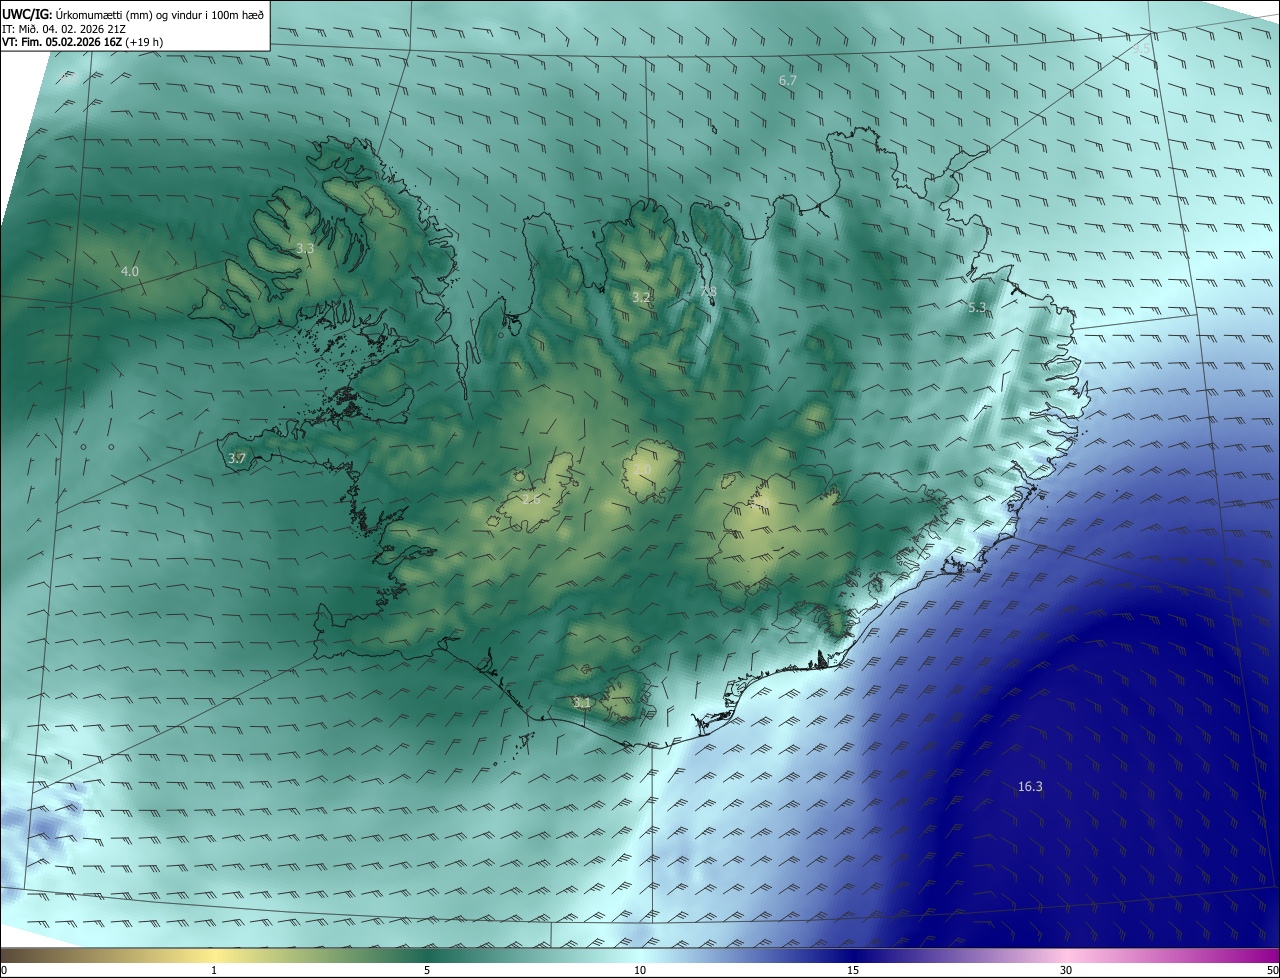Click the 'VT: Fim. 05.02.2026 16Z (+19 h)' line
Image resolution: width=1280 pixels, height=978 pixels.
click(83, 42)
